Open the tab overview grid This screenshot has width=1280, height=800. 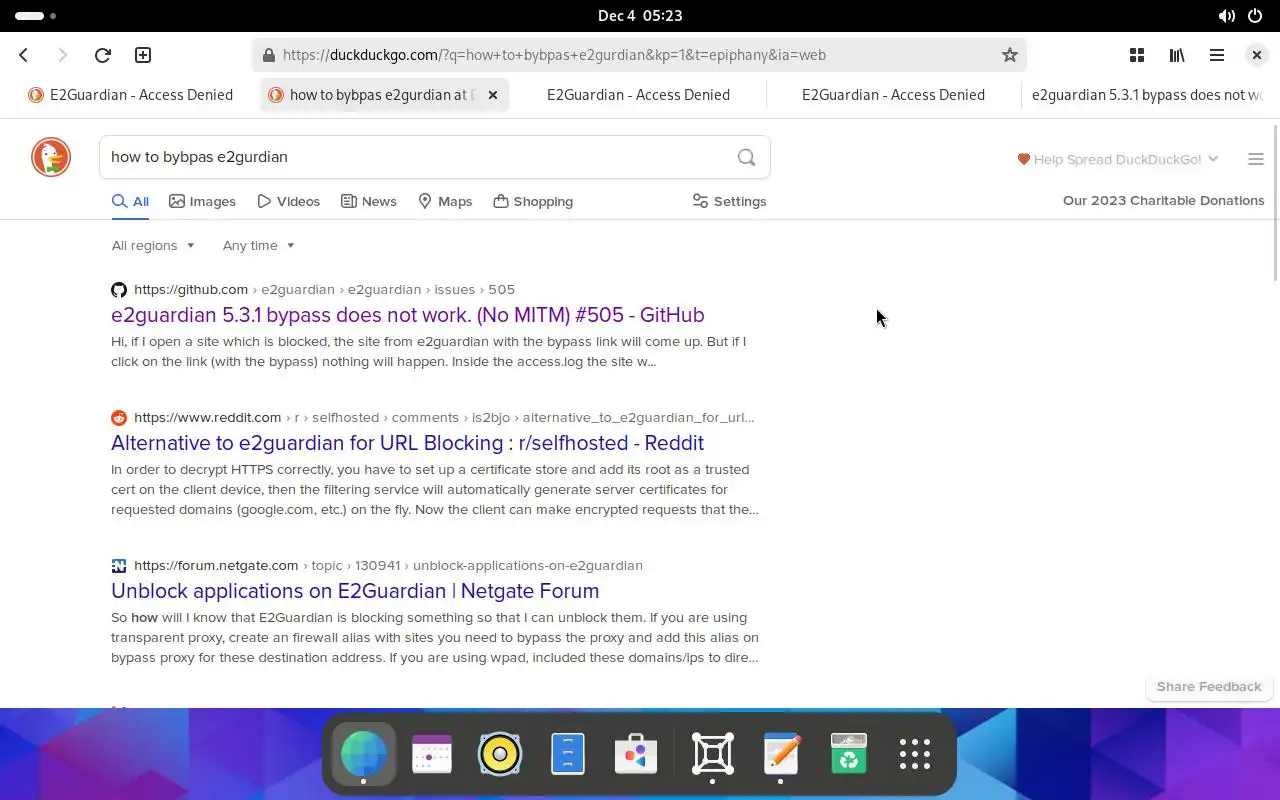(1137, 55)
